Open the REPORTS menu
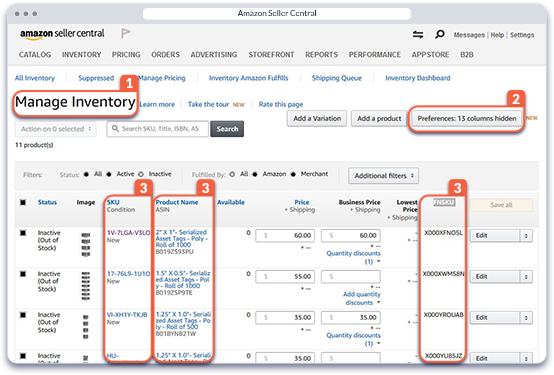 [322, 55]
